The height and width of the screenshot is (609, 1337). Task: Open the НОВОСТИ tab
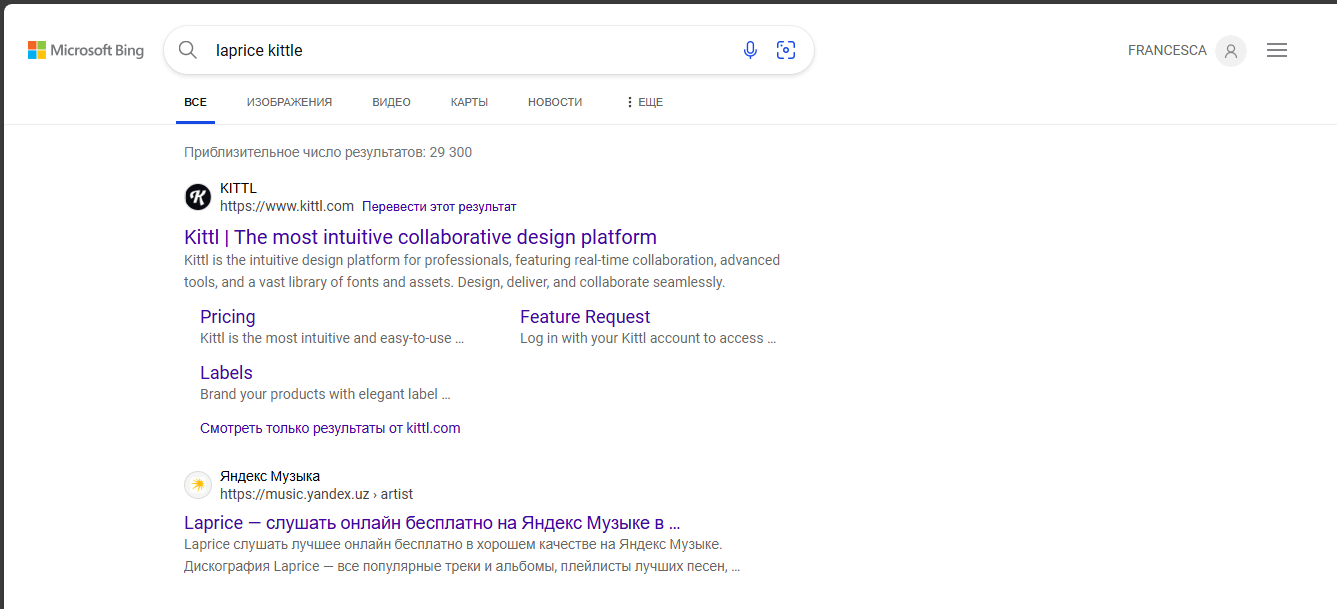[554, 102]
